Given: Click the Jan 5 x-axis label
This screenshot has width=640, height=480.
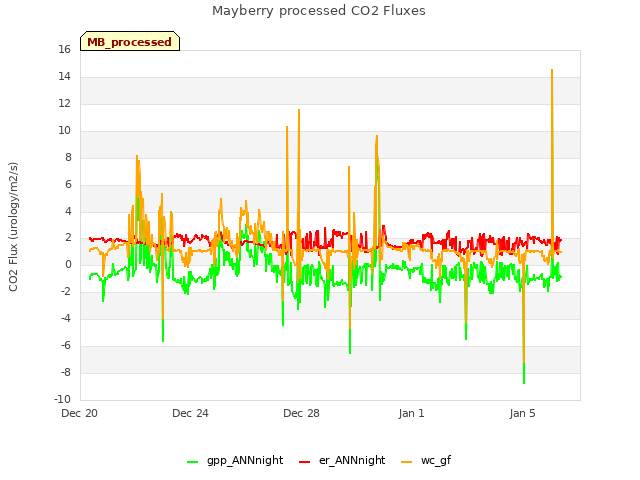Looking at the screenshot, I should (522, 413).
